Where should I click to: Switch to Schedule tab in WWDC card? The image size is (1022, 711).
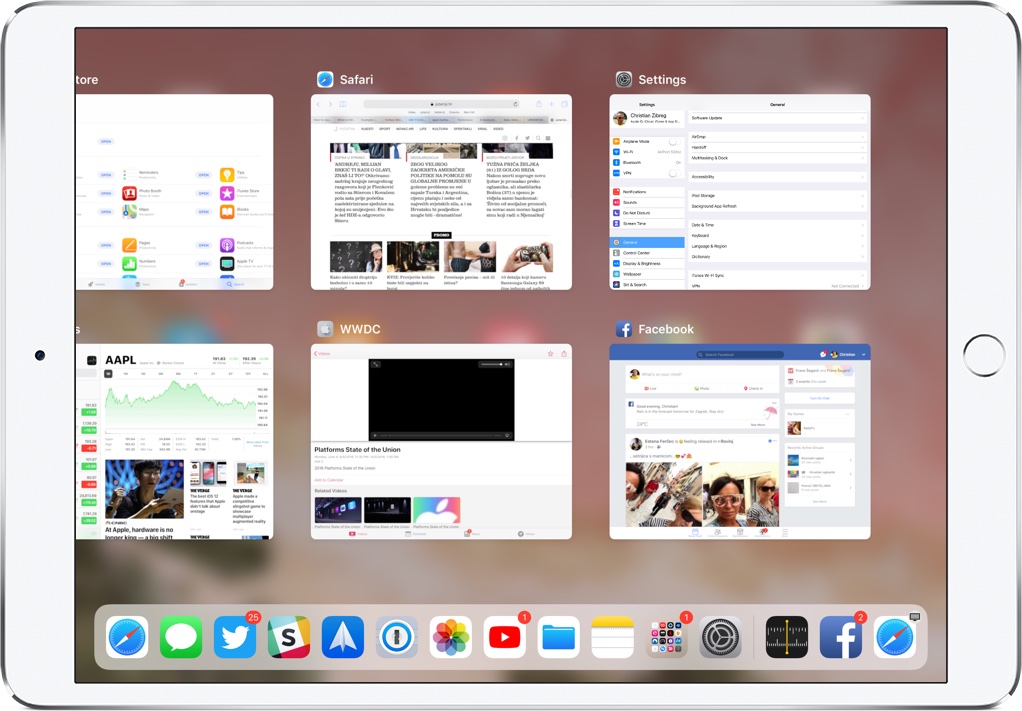pos(416,534)
